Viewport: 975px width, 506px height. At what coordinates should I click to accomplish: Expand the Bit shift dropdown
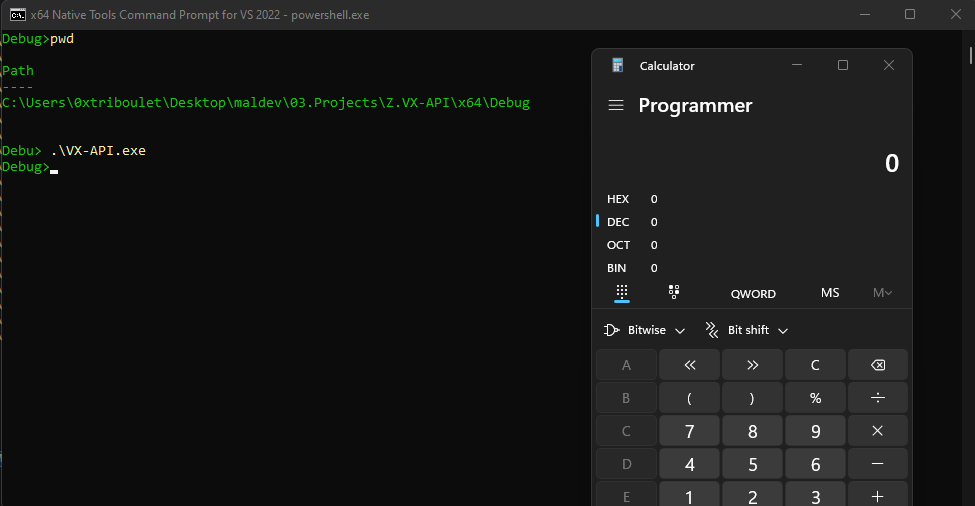coord(747,330)
